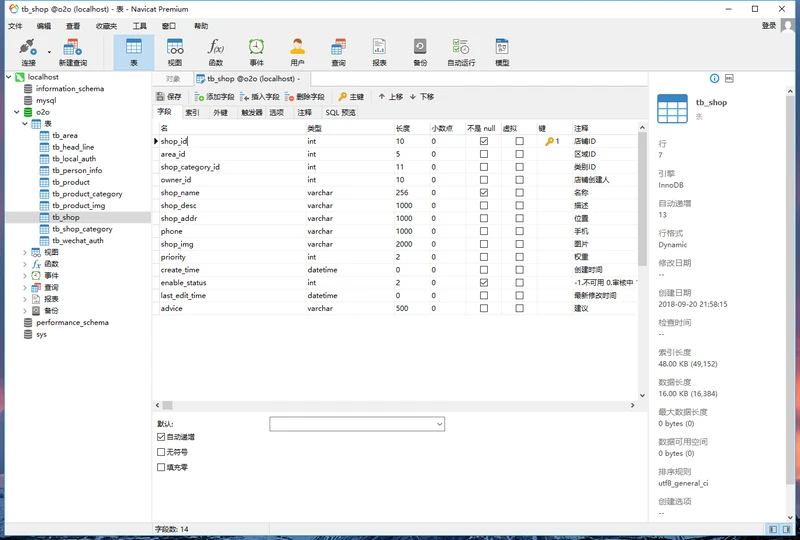This screenshot has height=540, width=800.
Task: Open the 自动运行 (Automation) toolbar icon
Action: (x=461, y=51)
